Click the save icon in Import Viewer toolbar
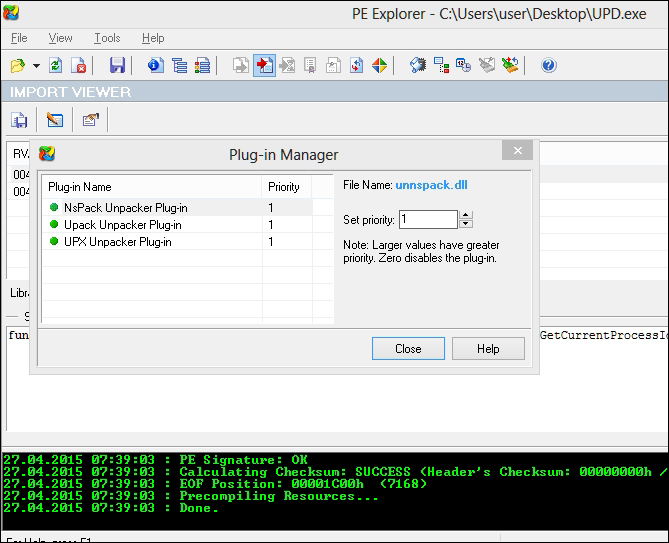 [x=19, y=120]
